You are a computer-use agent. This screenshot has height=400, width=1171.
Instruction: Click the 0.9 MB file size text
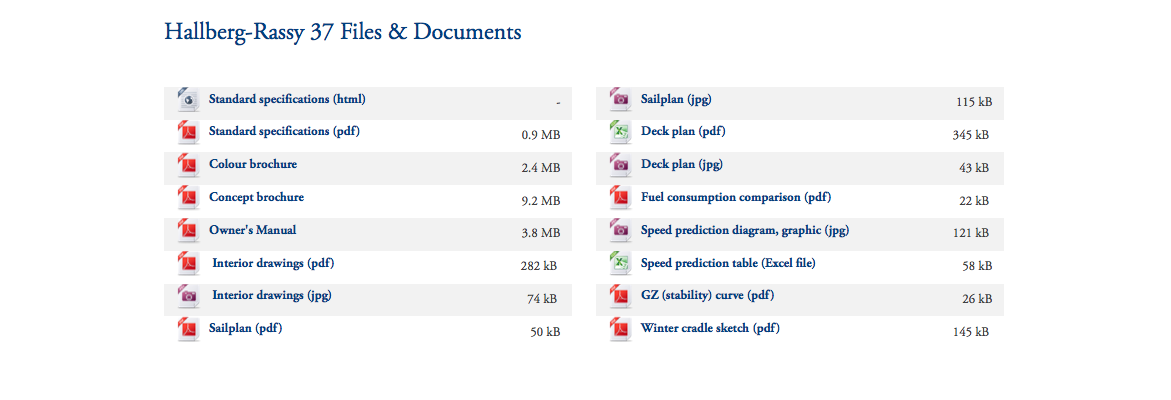pos(541,135)
